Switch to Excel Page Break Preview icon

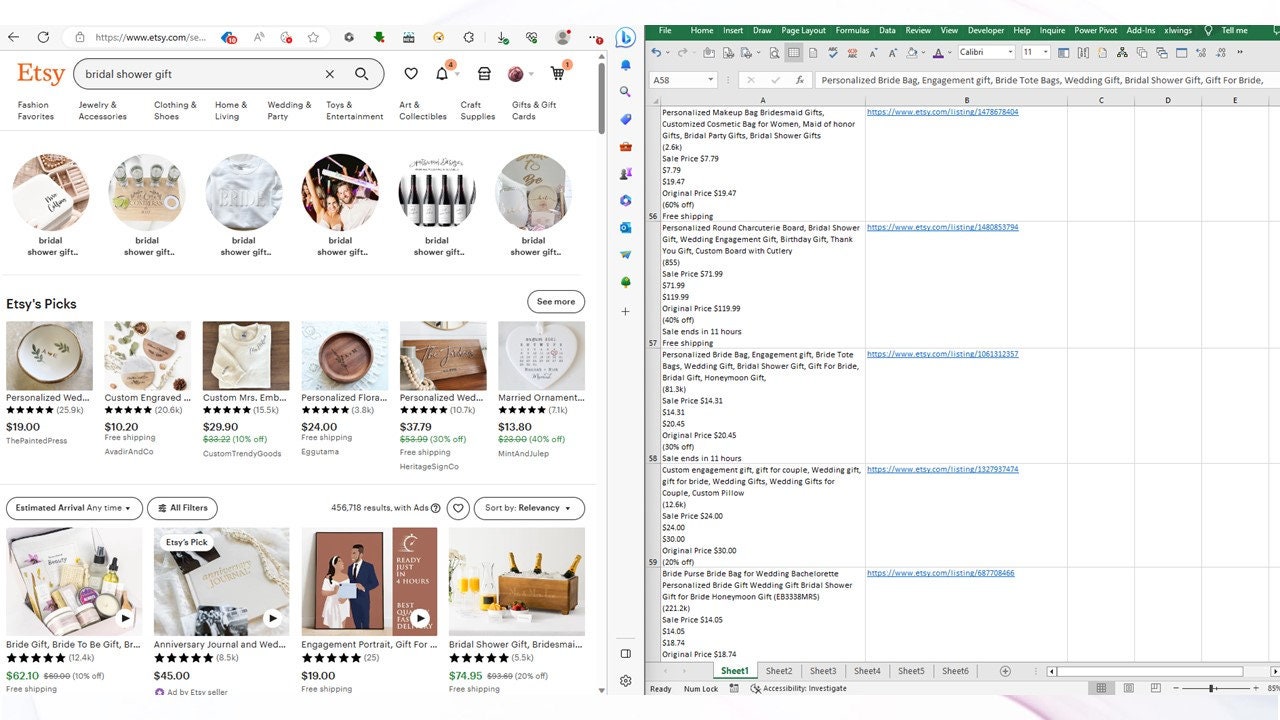tap(1155, 688)
